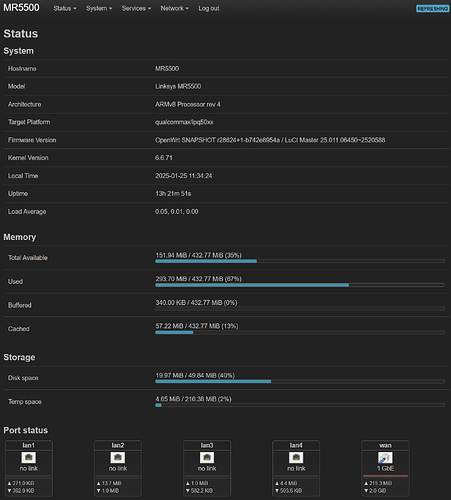Click the wan port connected icon

[385, 457]
